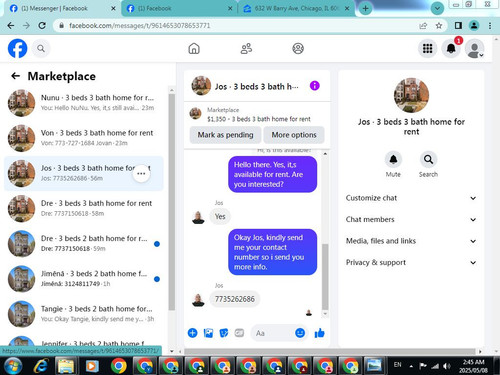
Task: Open the Chrome profile icon
Action: pos(474,25)
